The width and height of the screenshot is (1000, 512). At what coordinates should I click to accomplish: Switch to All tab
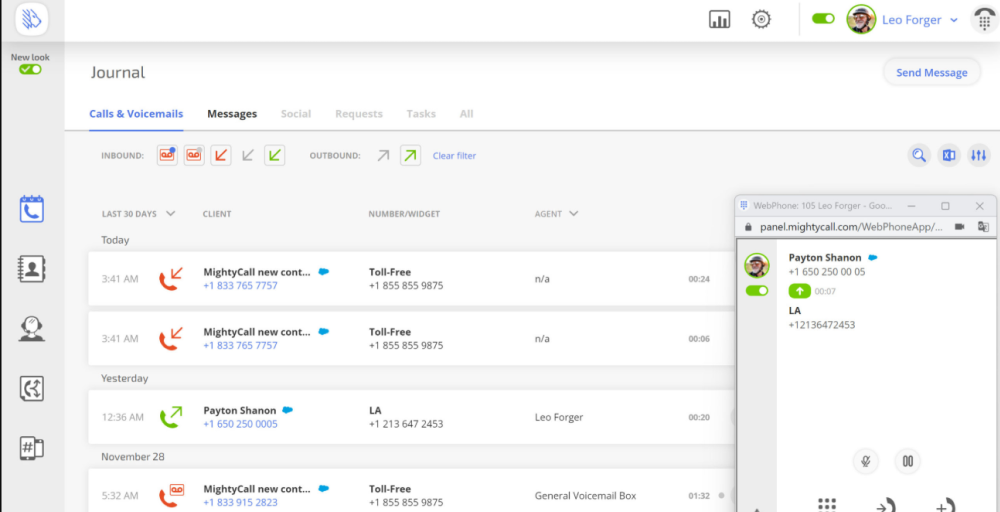(x=466, y=114)
